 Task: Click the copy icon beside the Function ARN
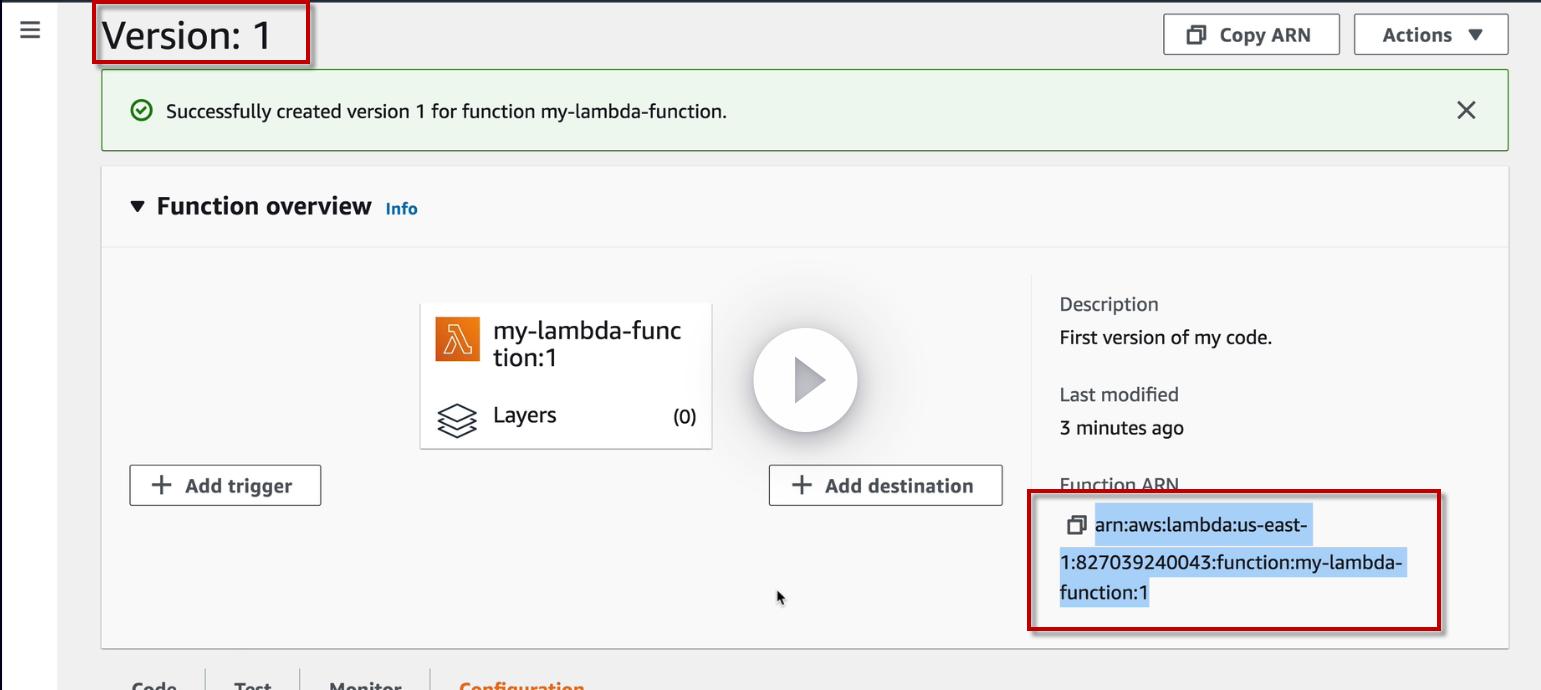(1076, 525)
